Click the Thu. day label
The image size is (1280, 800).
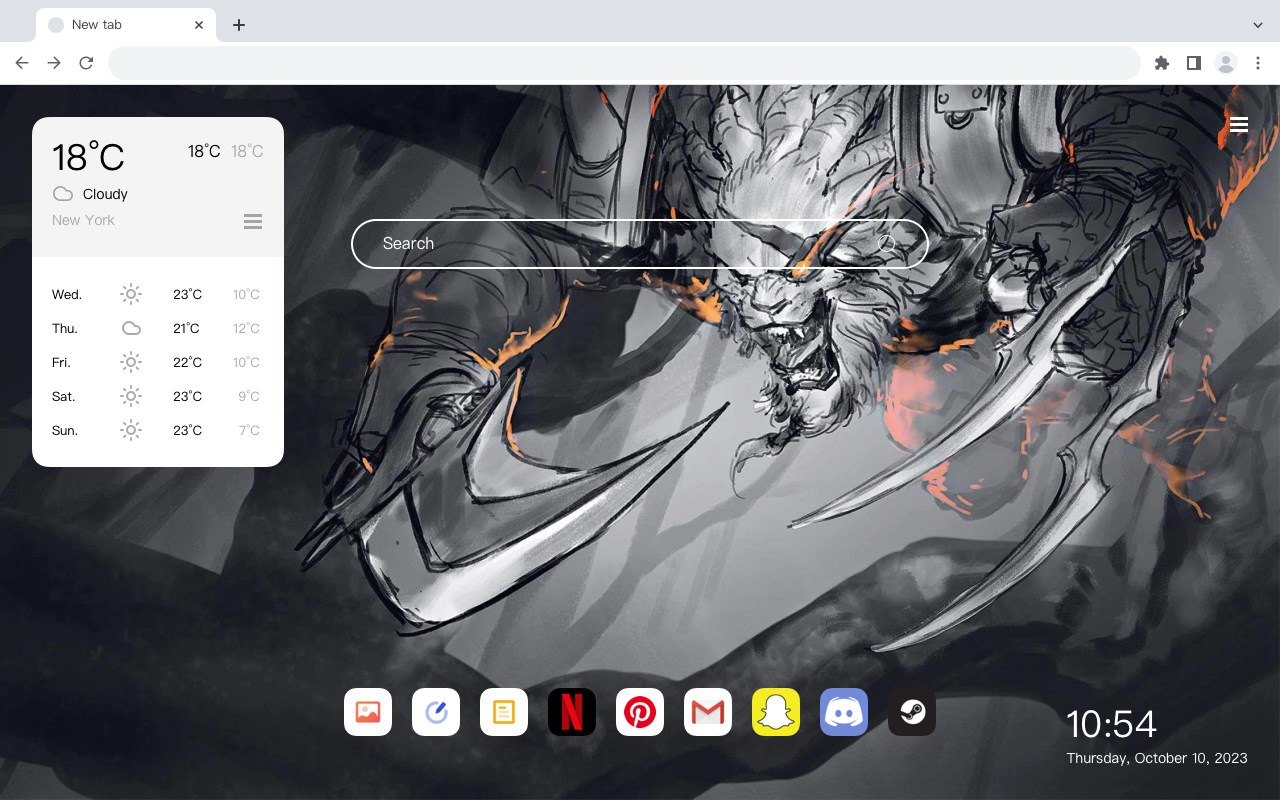tap(65, 328)
